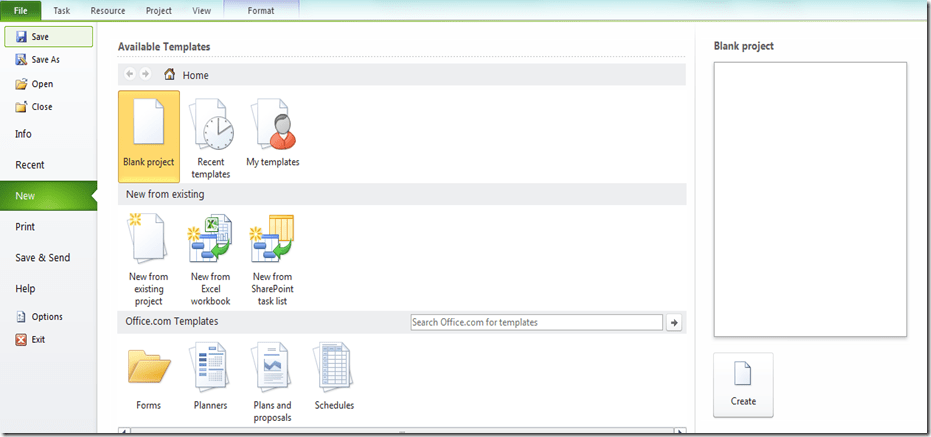Click the Blank project preview thumbnail
Viewport: 931px width, 437px height.
pyautogui.click(x=810, y=199)
